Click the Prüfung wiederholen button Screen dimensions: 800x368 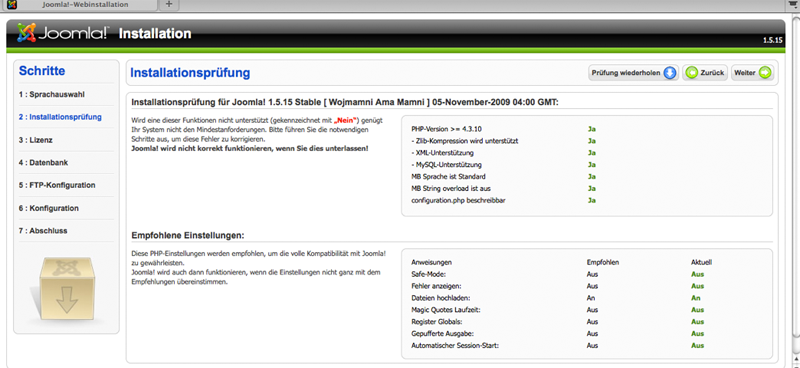coord(634,73)
